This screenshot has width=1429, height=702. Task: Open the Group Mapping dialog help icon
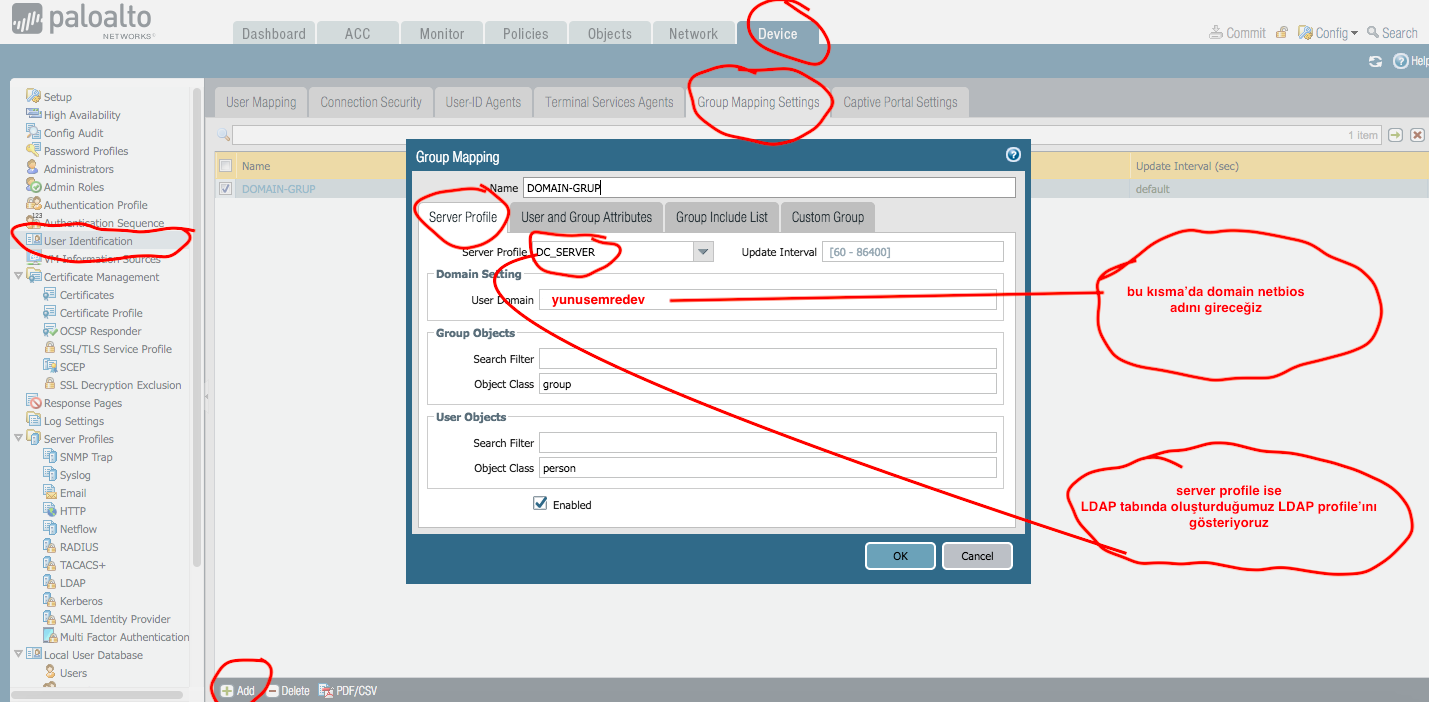click(x=1013, y=155)
